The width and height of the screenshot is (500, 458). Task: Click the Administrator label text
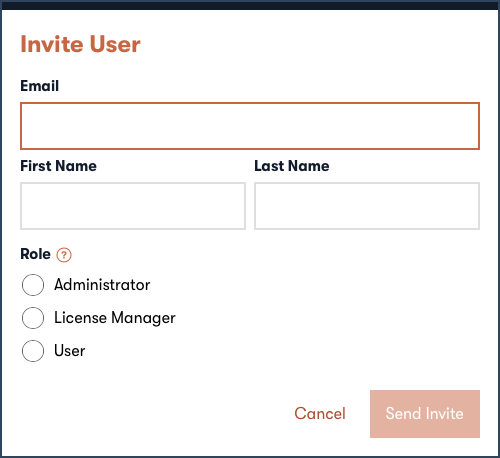[102, 285]
